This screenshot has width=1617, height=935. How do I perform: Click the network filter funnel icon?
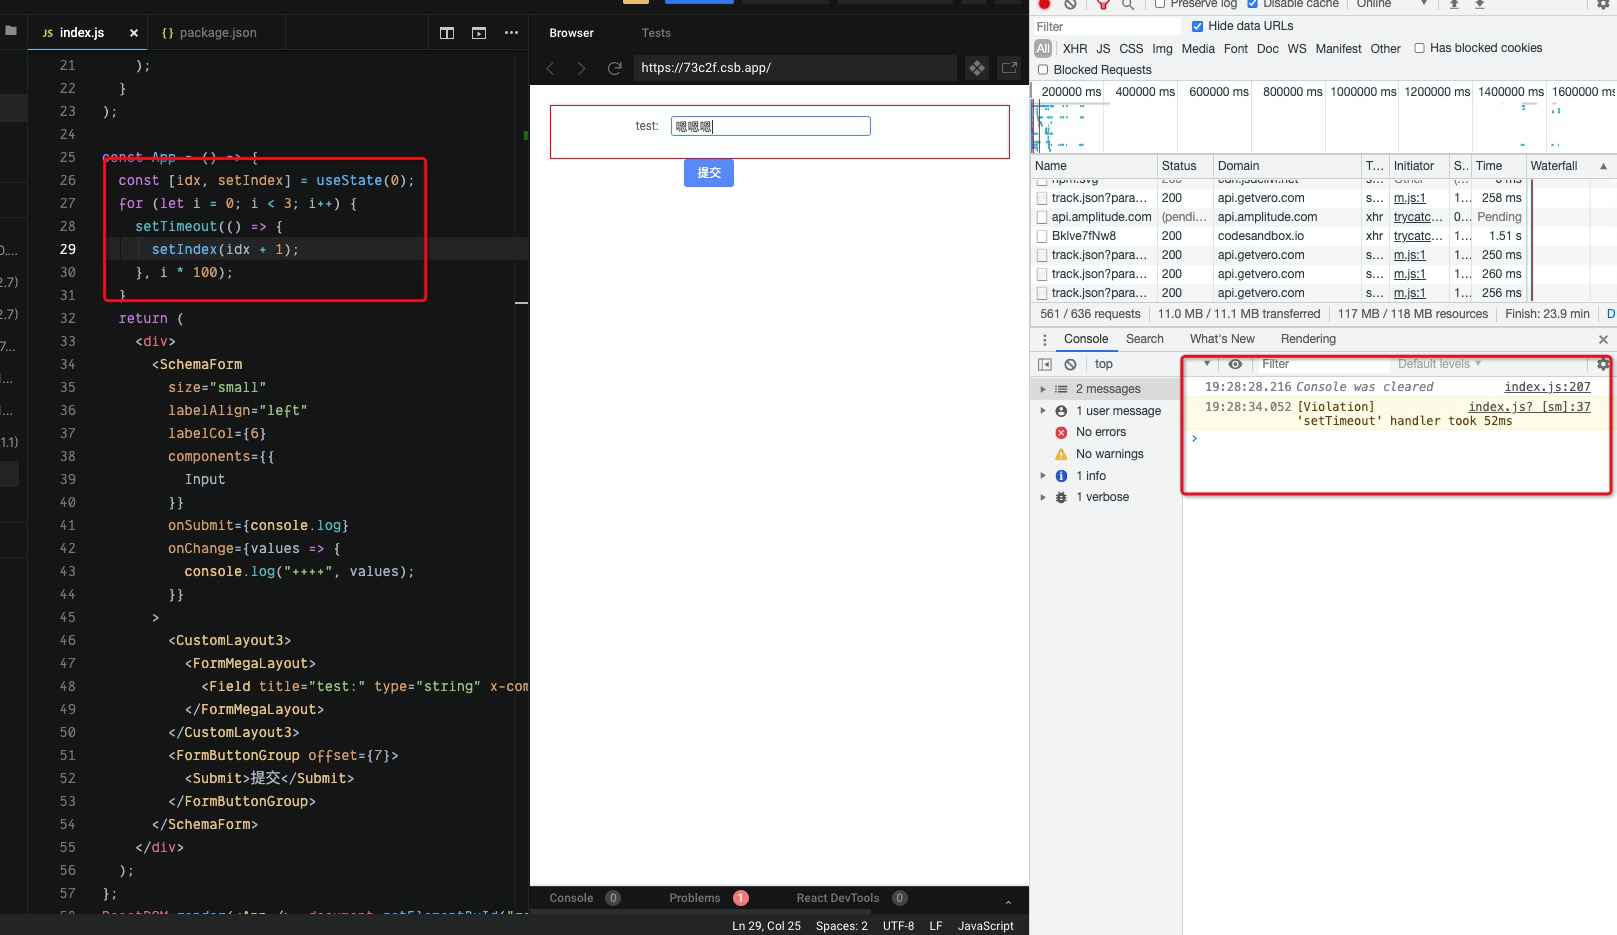pos(1103,4)
